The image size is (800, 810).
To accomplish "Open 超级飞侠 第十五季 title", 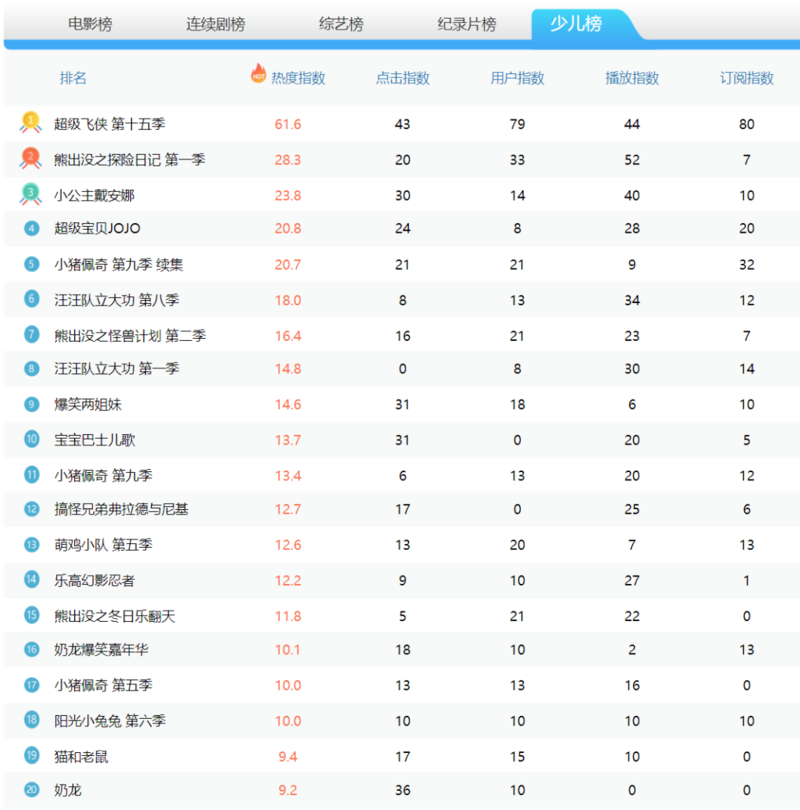I will coord(109,124).
